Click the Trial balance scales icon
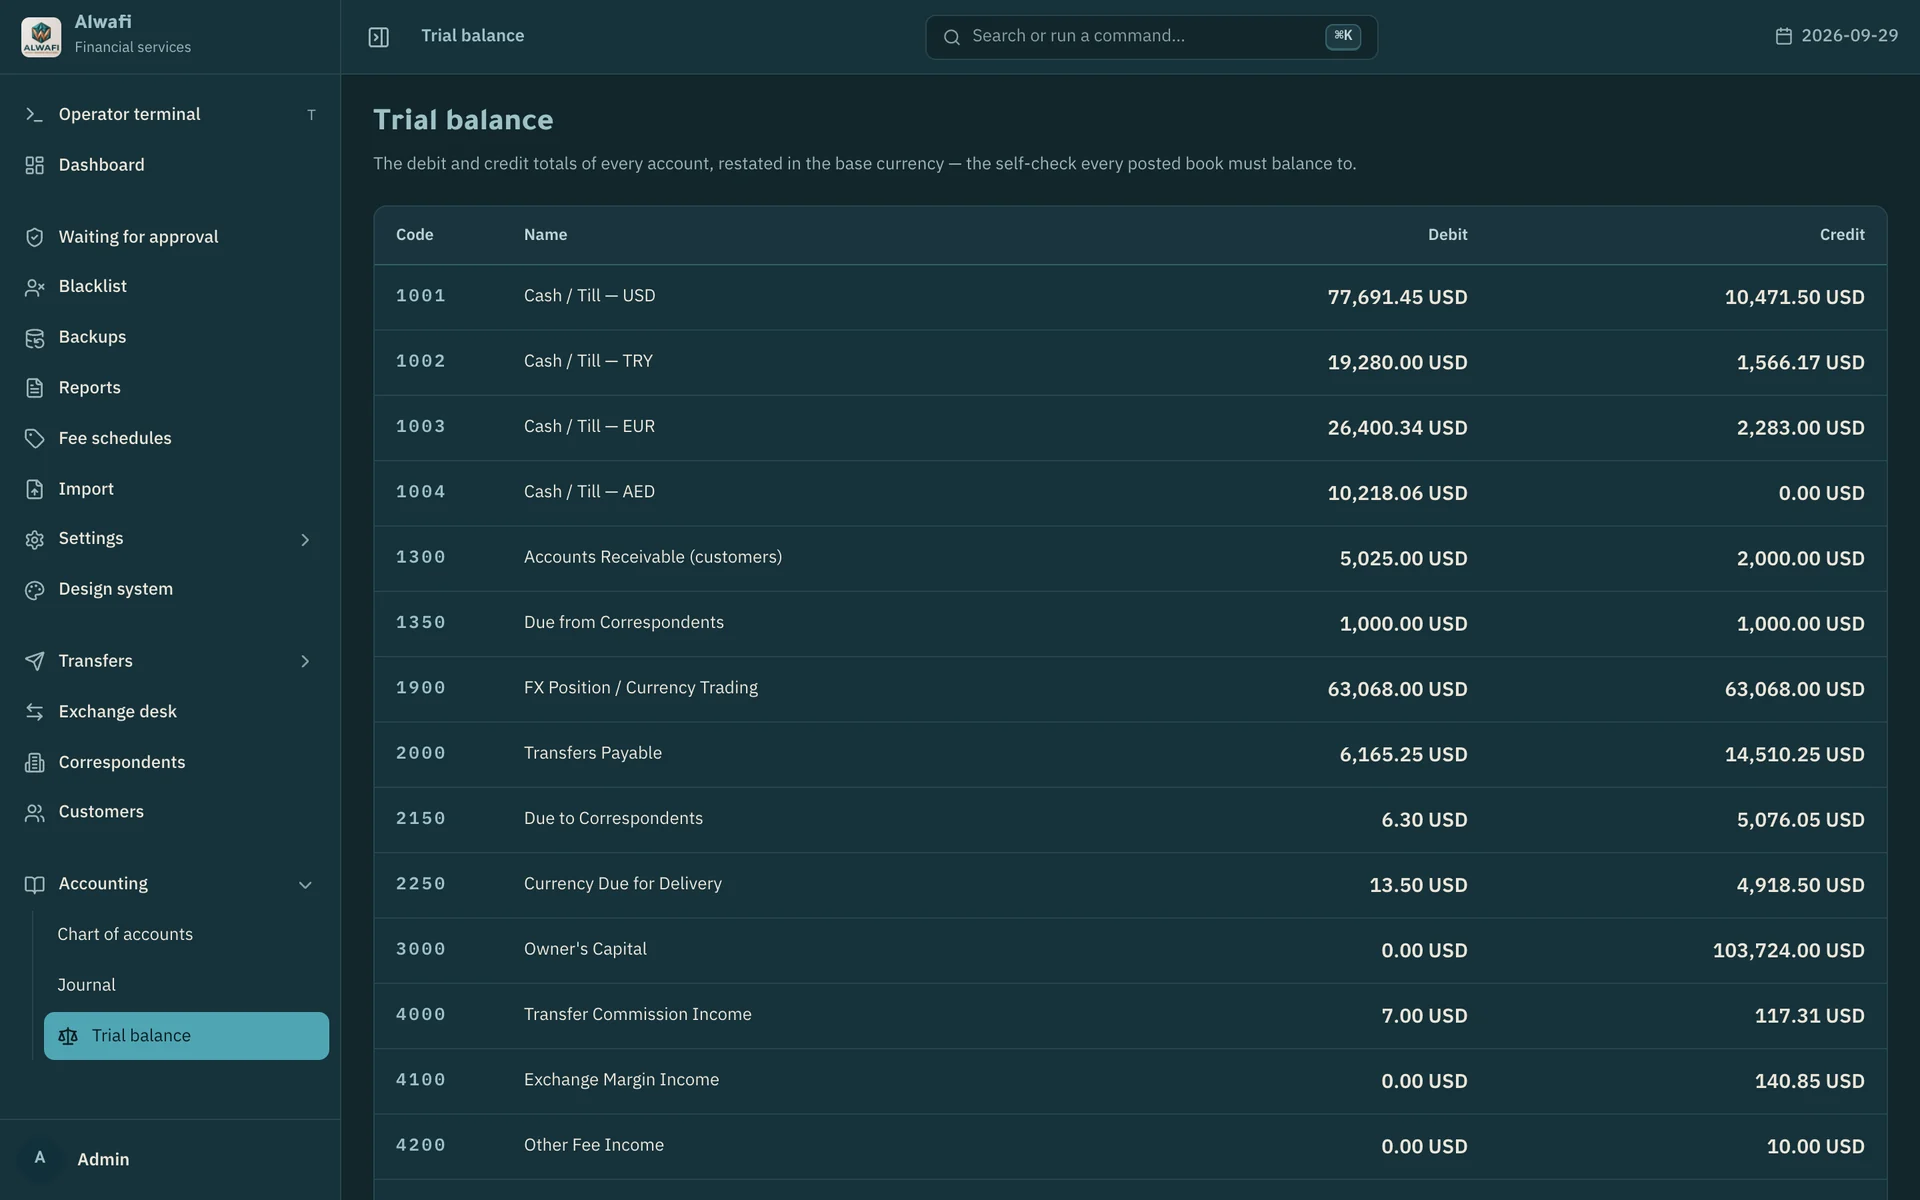The height and width of the screenshot is (1200, 1920). (x=68, y=1036)
